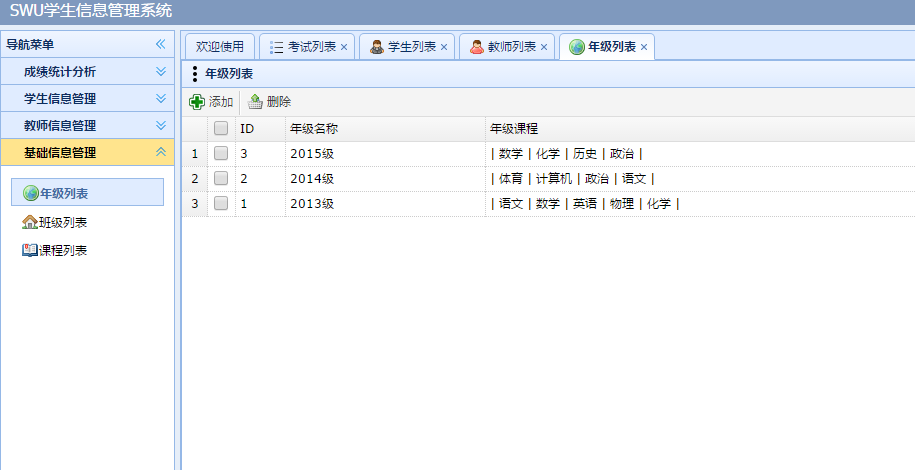Click globe icon beside sidebar 年级列表

pos(30,193)
